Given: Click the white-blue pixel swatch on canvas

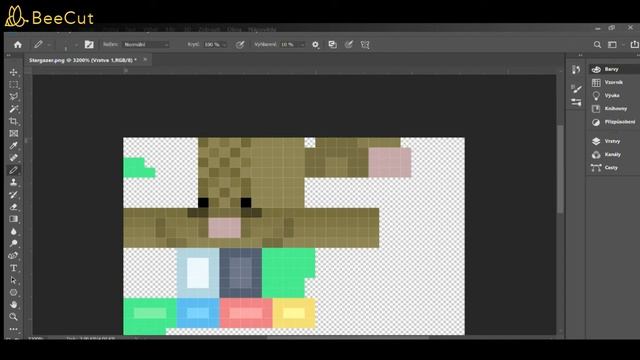Looking at the screenshot, I should coord(198,273).
